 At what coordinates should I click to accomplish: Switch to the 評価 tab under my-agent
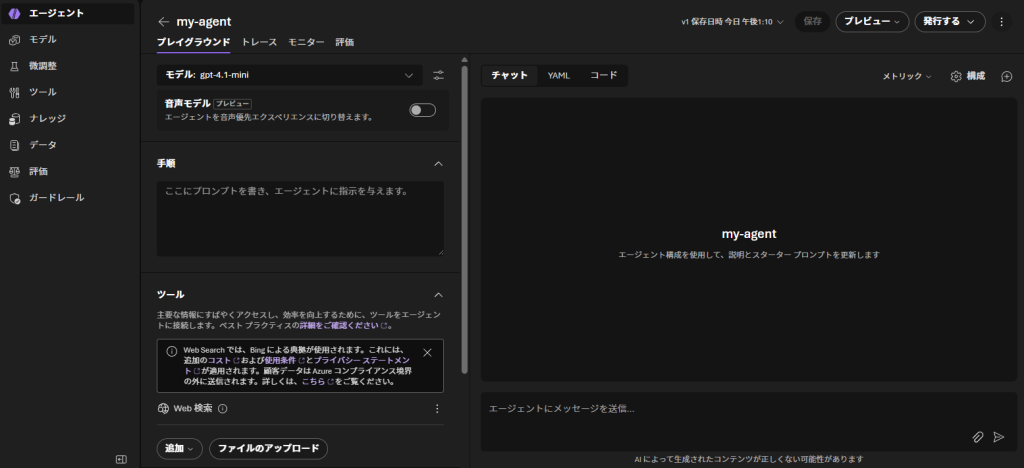[x=345, y=42]
